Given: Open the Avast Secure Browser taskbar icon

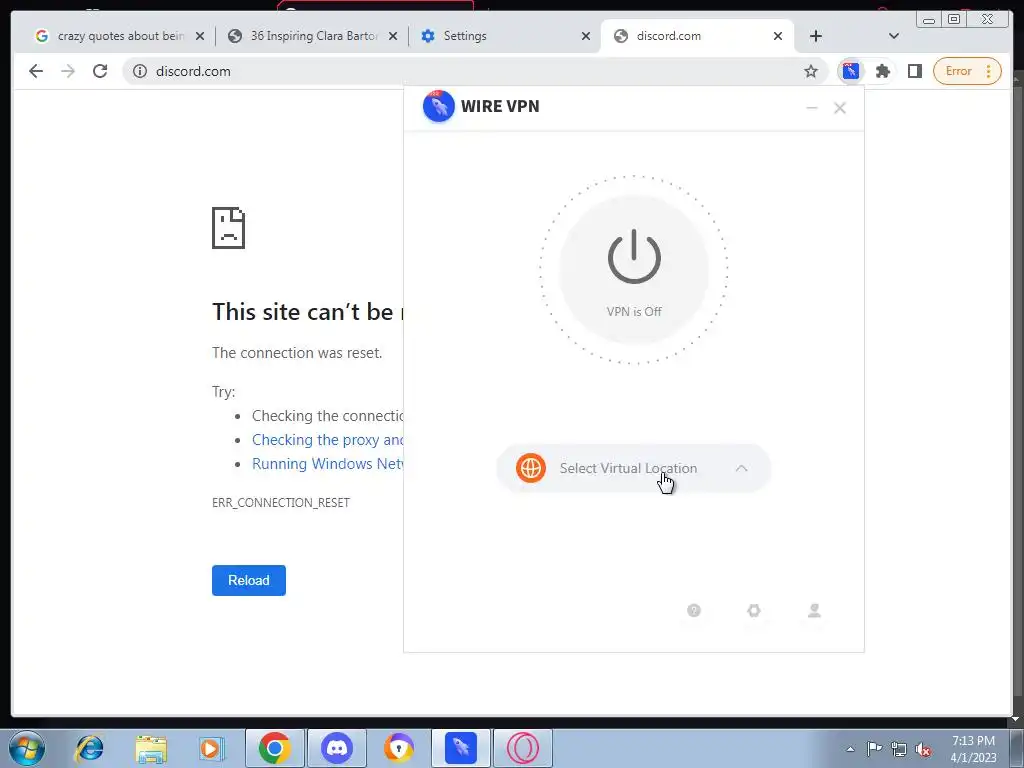Looking at the screenshot, I should pos(398,748).
